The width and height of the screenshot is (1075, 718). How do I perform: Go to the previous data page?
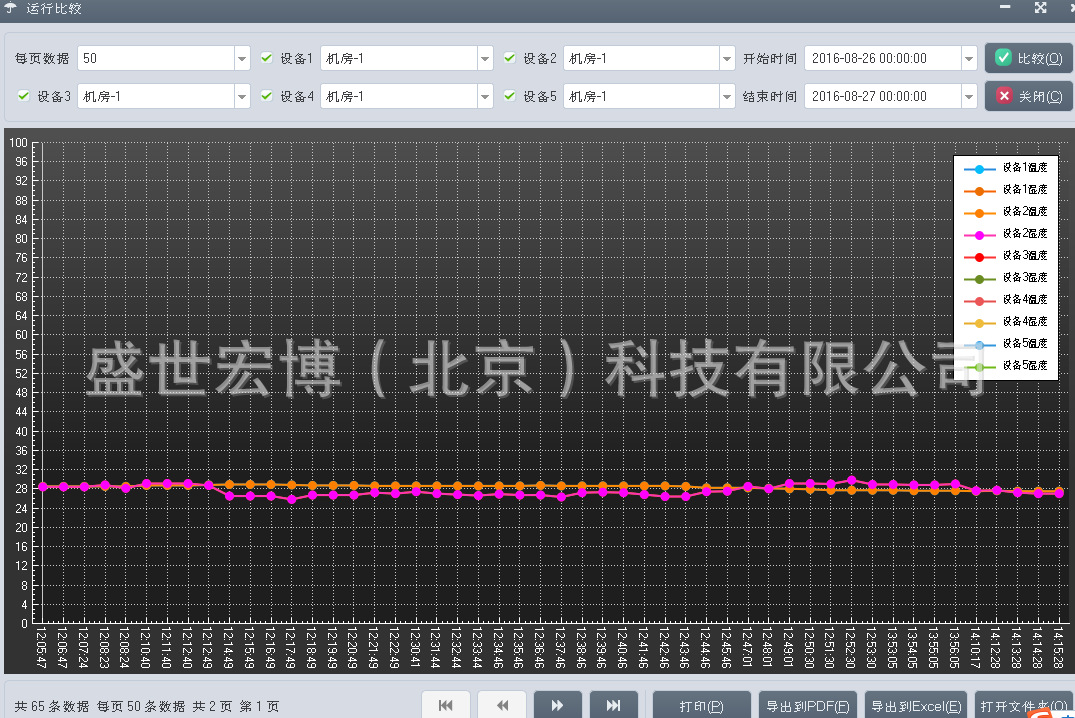(502, 705)
